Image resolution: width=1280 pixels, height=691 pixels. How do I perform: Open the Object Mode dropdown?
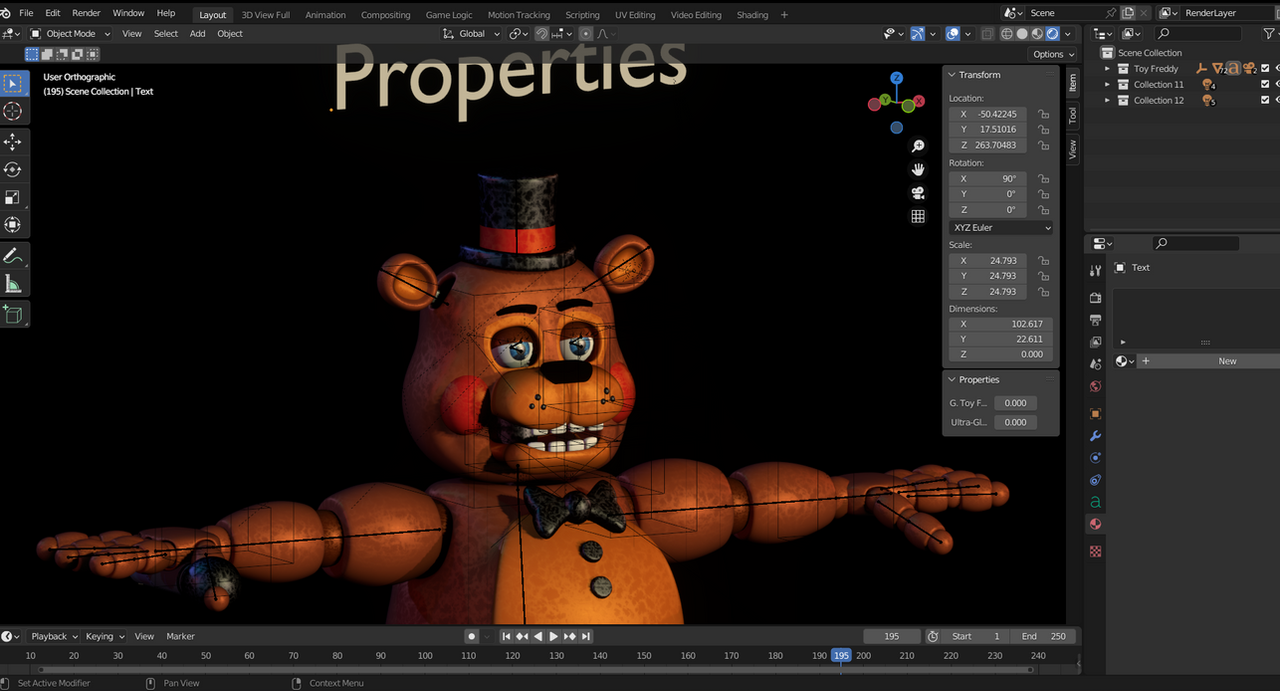[x=70, y=34]
